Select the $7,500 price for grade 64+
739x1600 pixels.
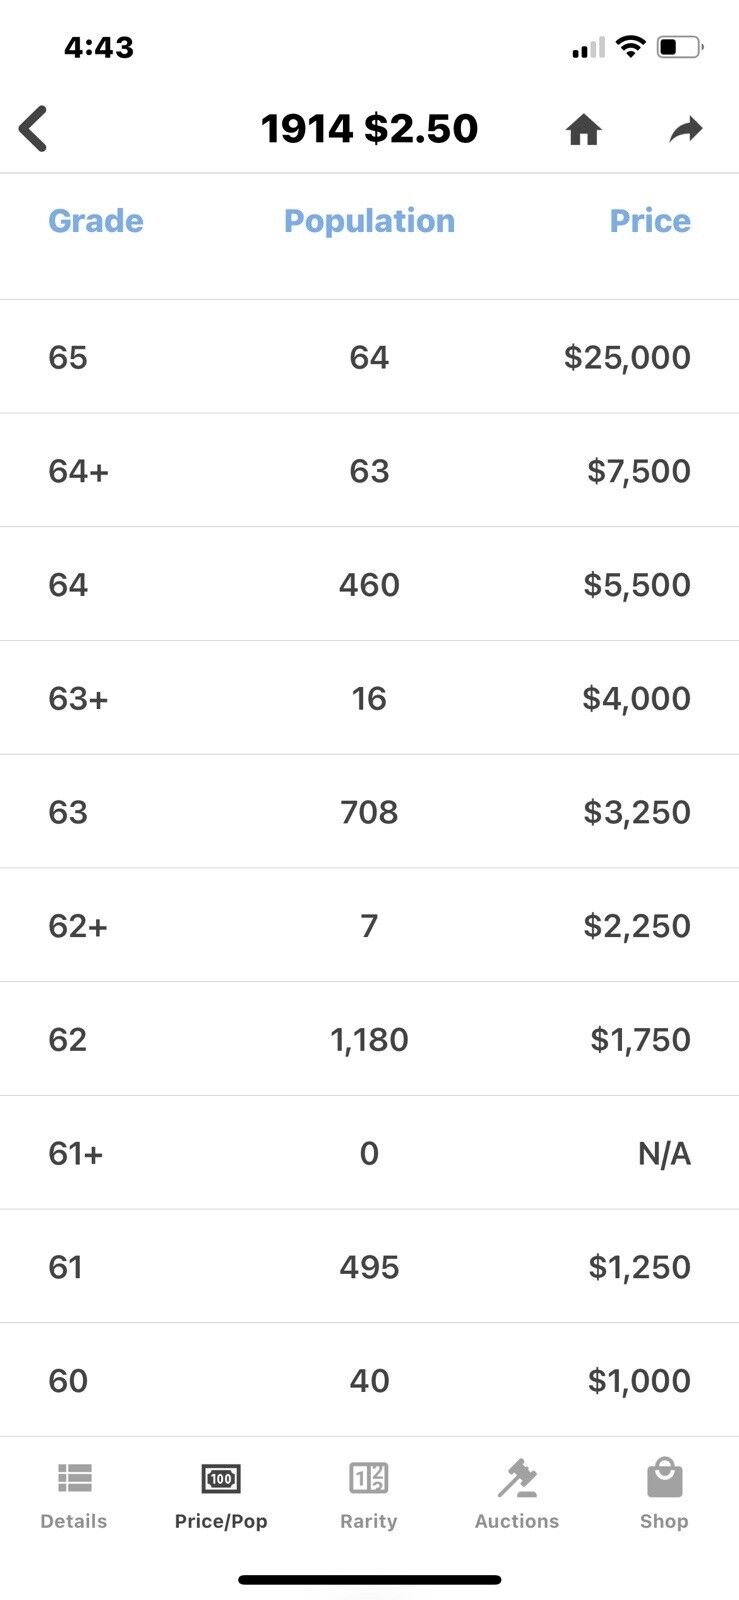(638, 471)
